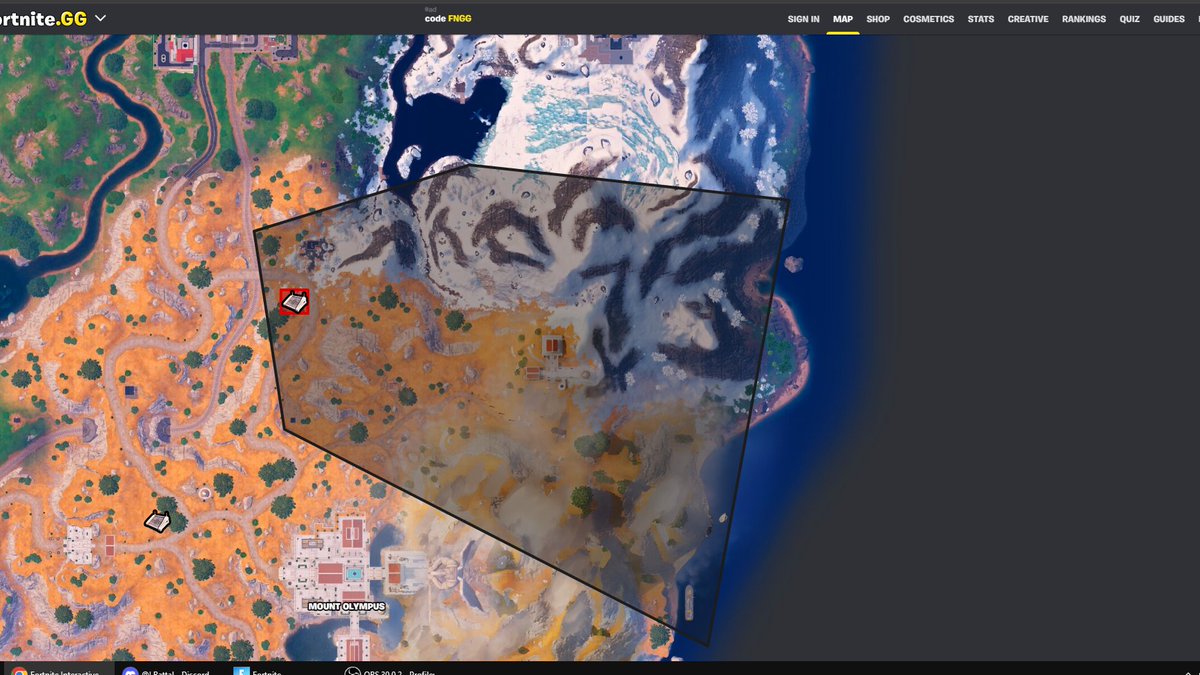Image resolution: width=1200 pixels, height=675 pixels.
Task: Click the red-highlighted book marker on the map
Action: [294, 301]
